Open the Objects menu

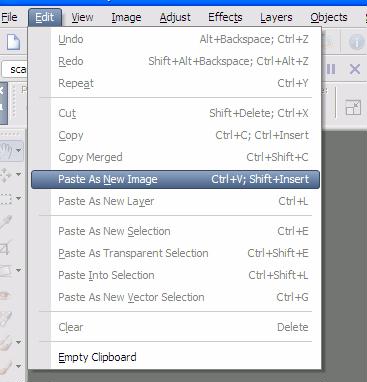329,17
